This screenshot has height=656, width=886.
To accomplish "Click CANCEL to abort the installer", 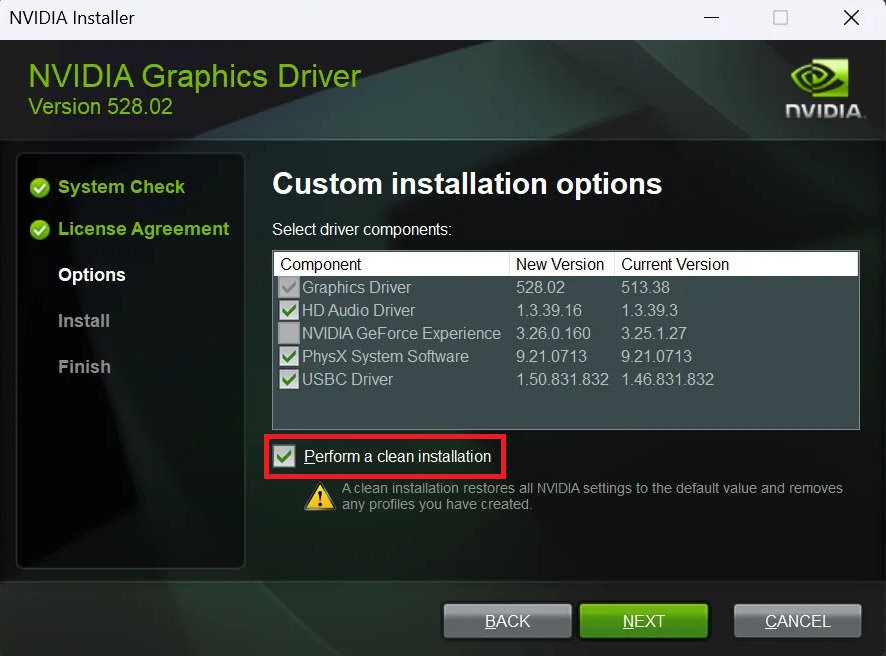I will 797,620.
